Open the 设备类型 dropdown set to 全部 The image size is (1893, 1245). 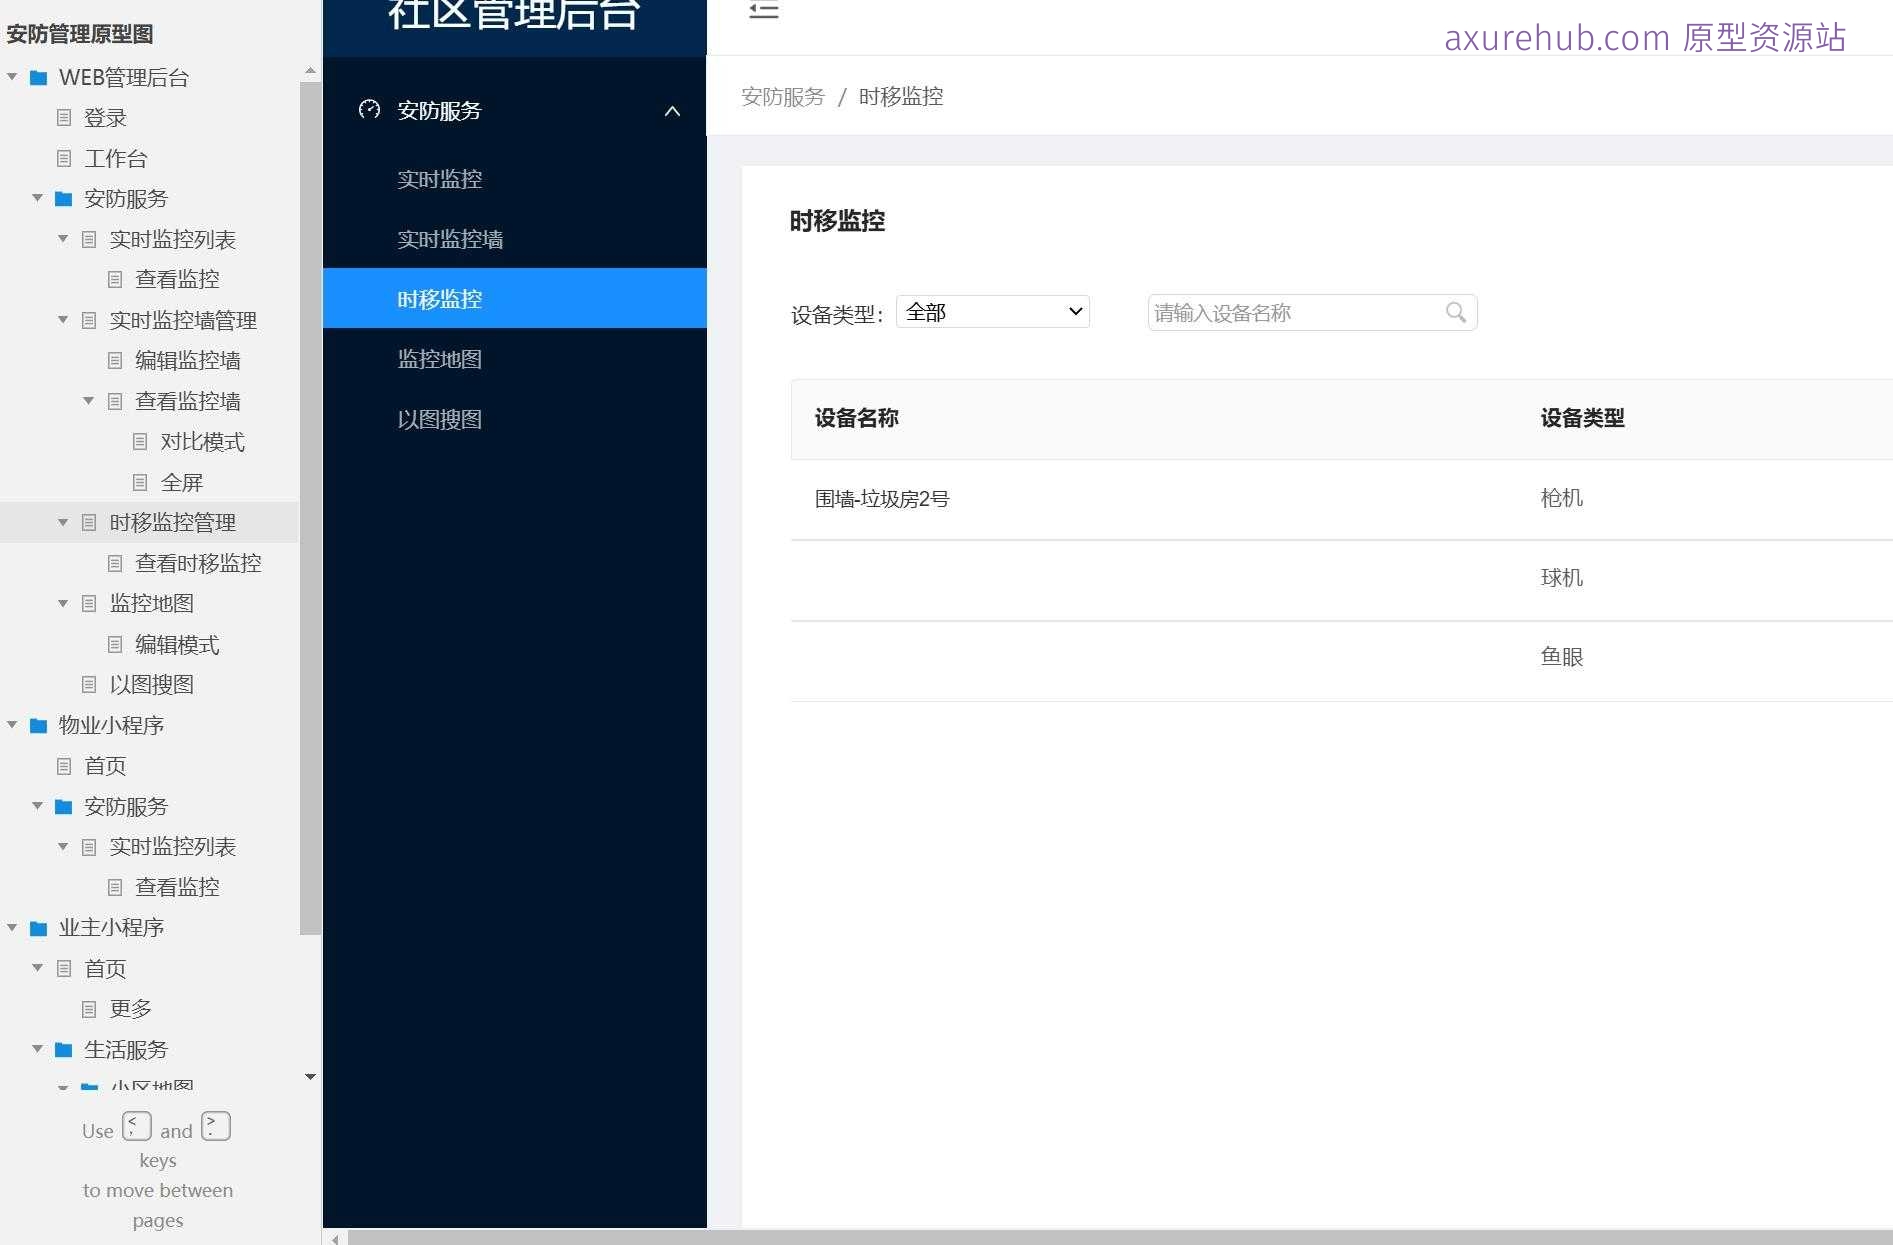pos(992,311)
